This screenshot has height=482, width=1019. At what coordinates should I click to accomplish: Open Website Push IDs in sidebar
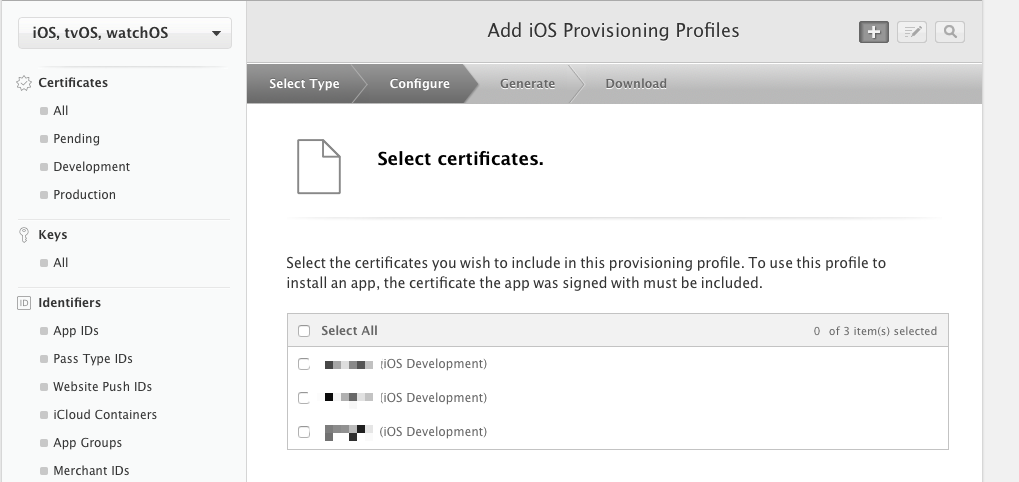pyautogui.click(x=102, y=387)
